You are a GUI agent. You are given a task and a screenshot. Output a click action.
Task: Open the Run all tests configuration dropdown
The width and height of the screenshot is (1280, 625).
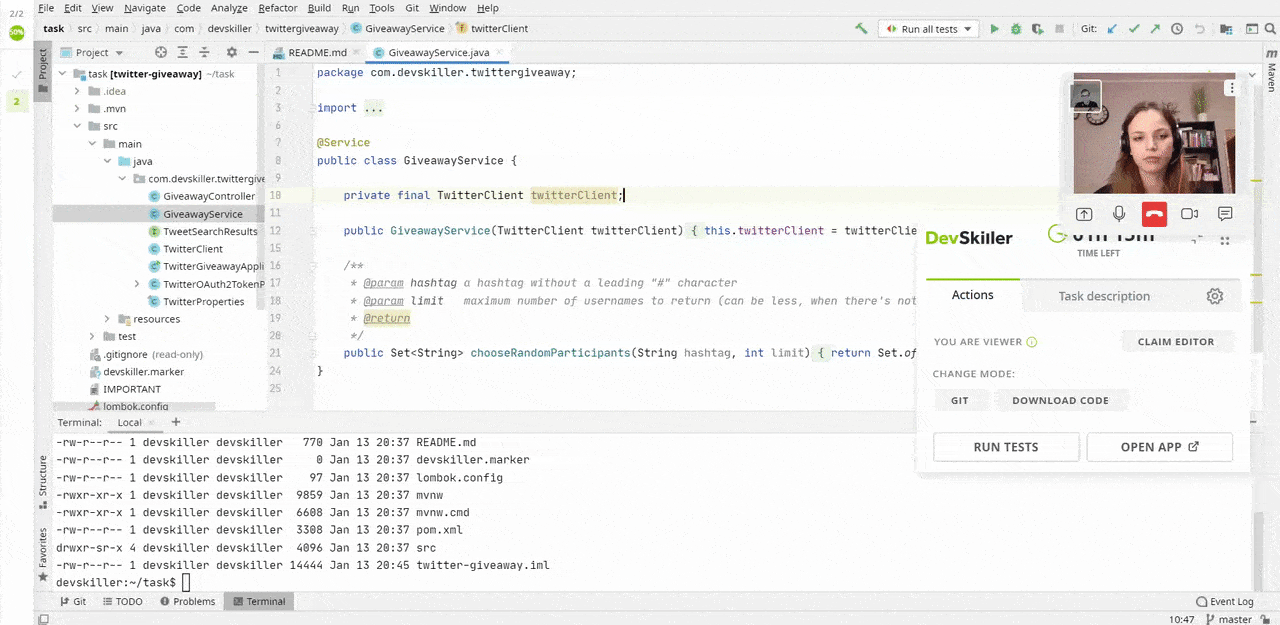coord(965,28)
